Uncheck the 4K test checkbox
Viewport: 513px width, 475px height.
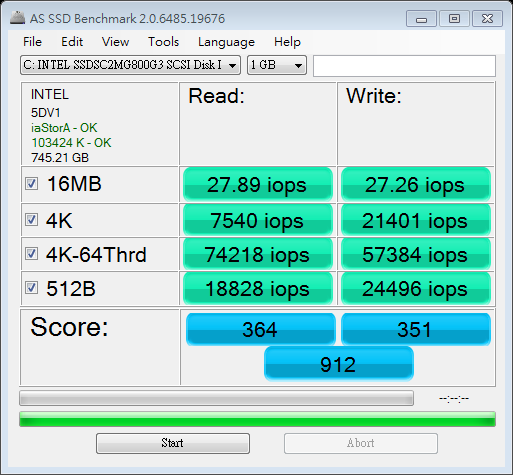(32, 220)
